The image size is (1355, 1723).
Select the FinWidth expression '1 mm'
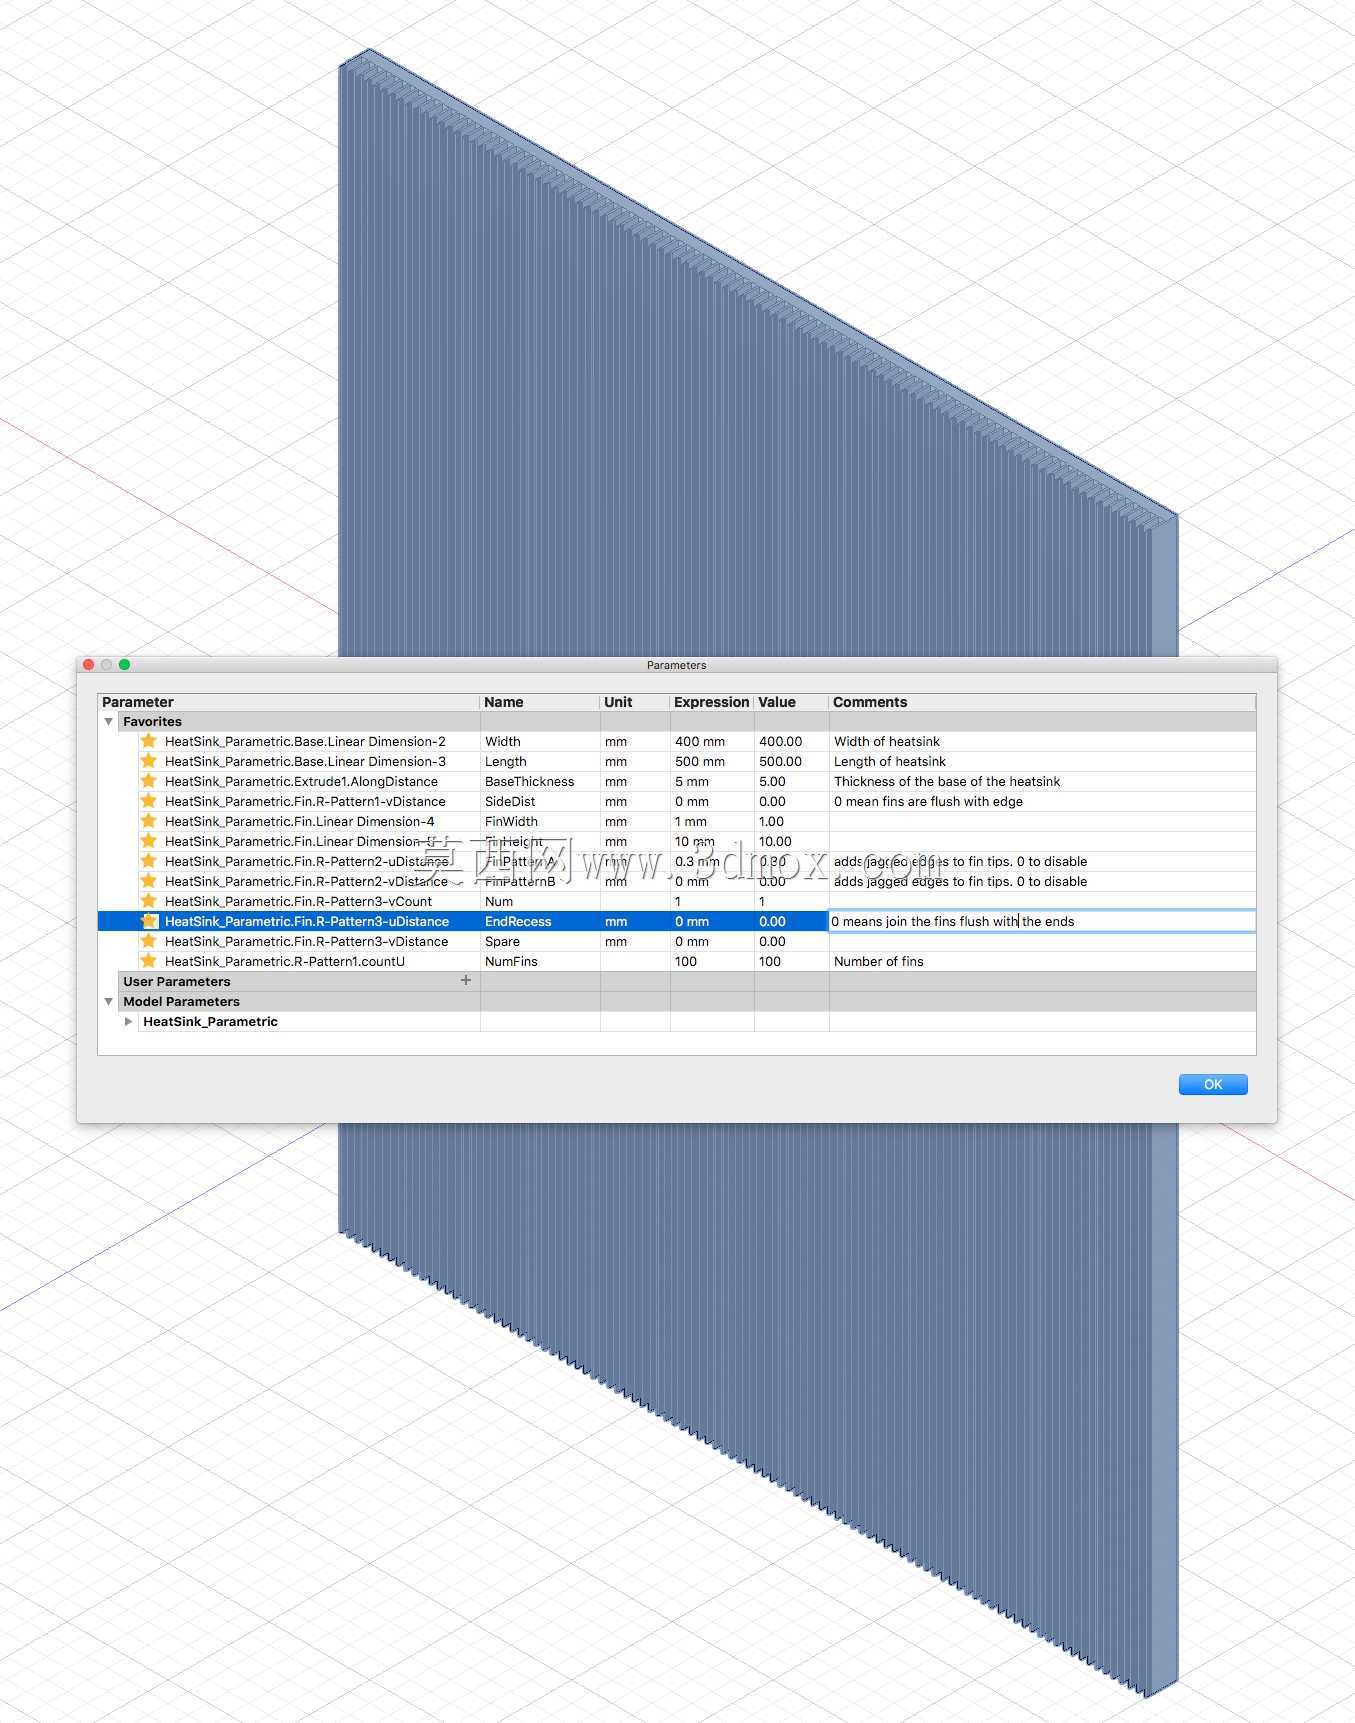pos(691,821)
